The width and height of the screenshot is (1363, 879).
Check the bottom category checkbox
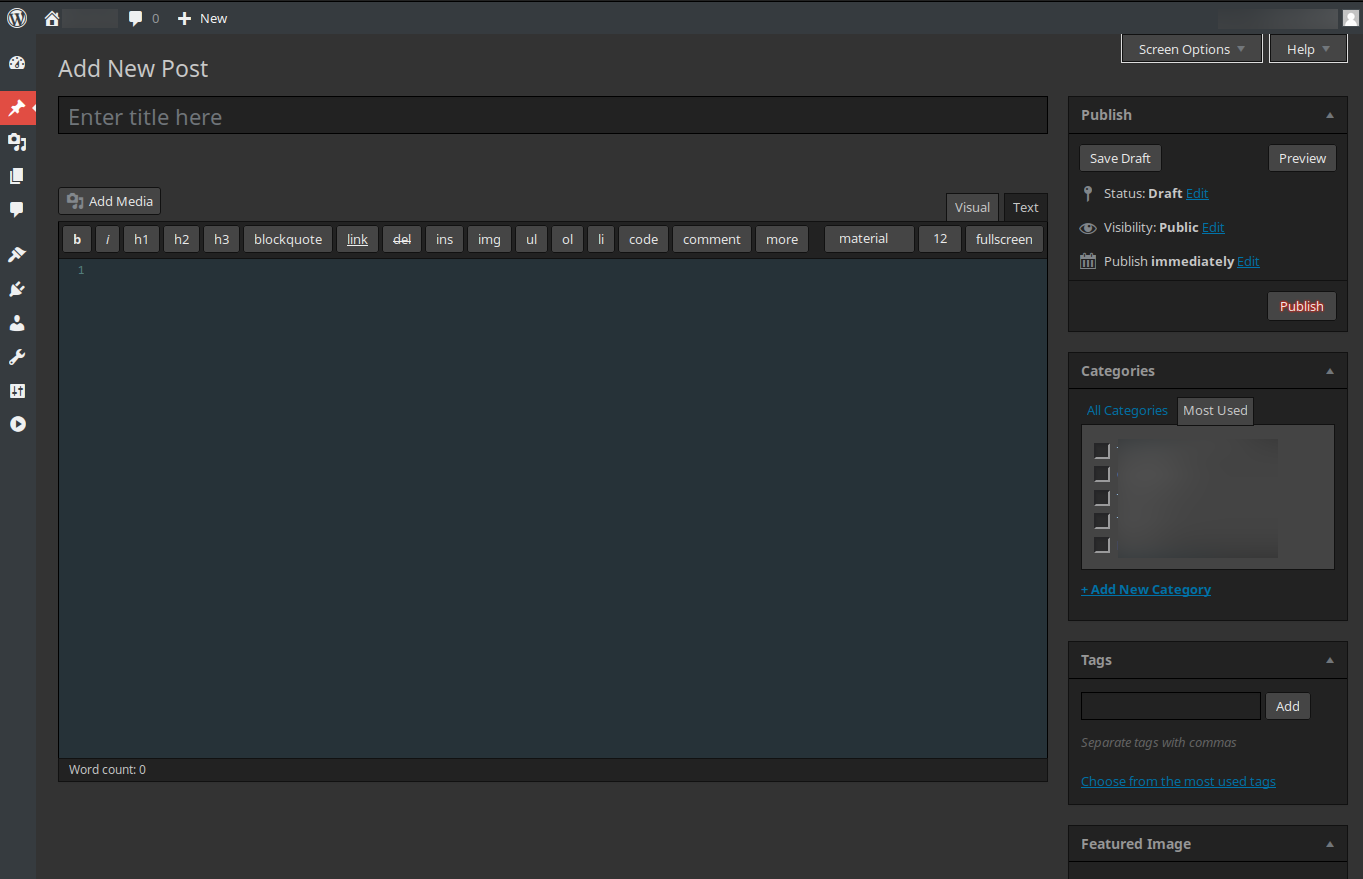tap(1102, 545)
